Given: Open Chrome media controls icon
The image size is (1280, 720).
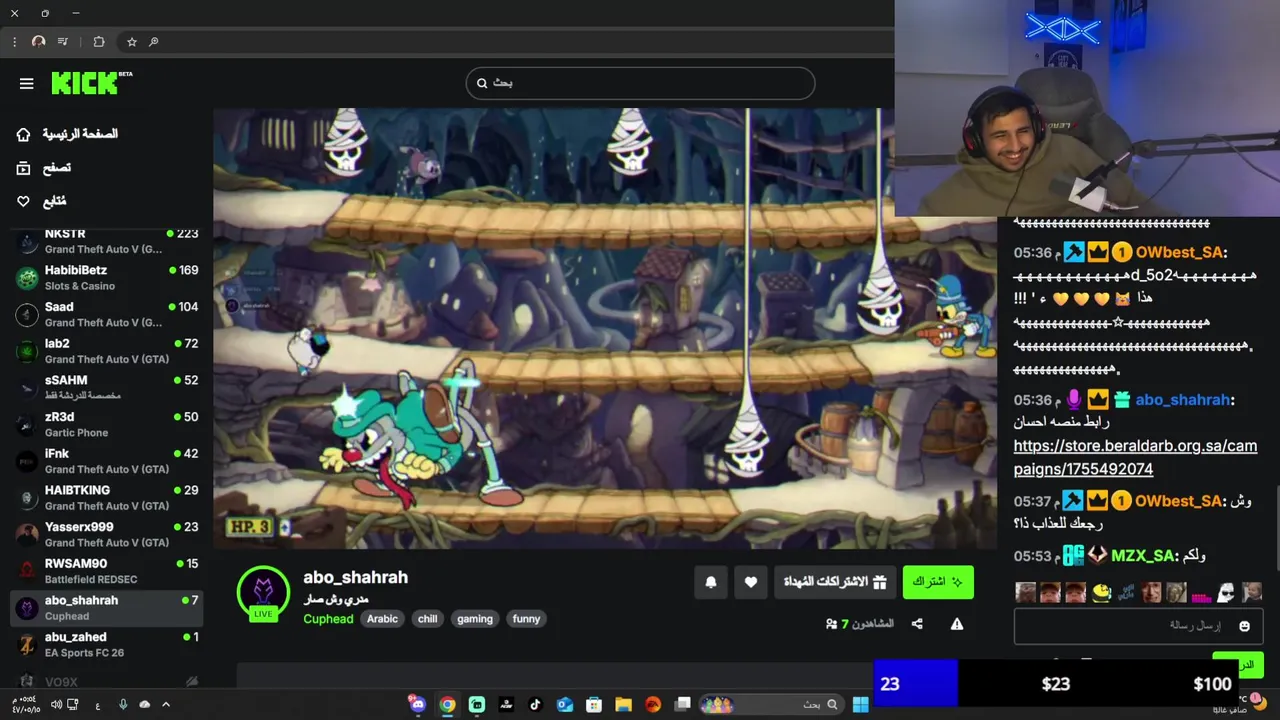Looking at the screenshot, I should (x=63, y=42).
